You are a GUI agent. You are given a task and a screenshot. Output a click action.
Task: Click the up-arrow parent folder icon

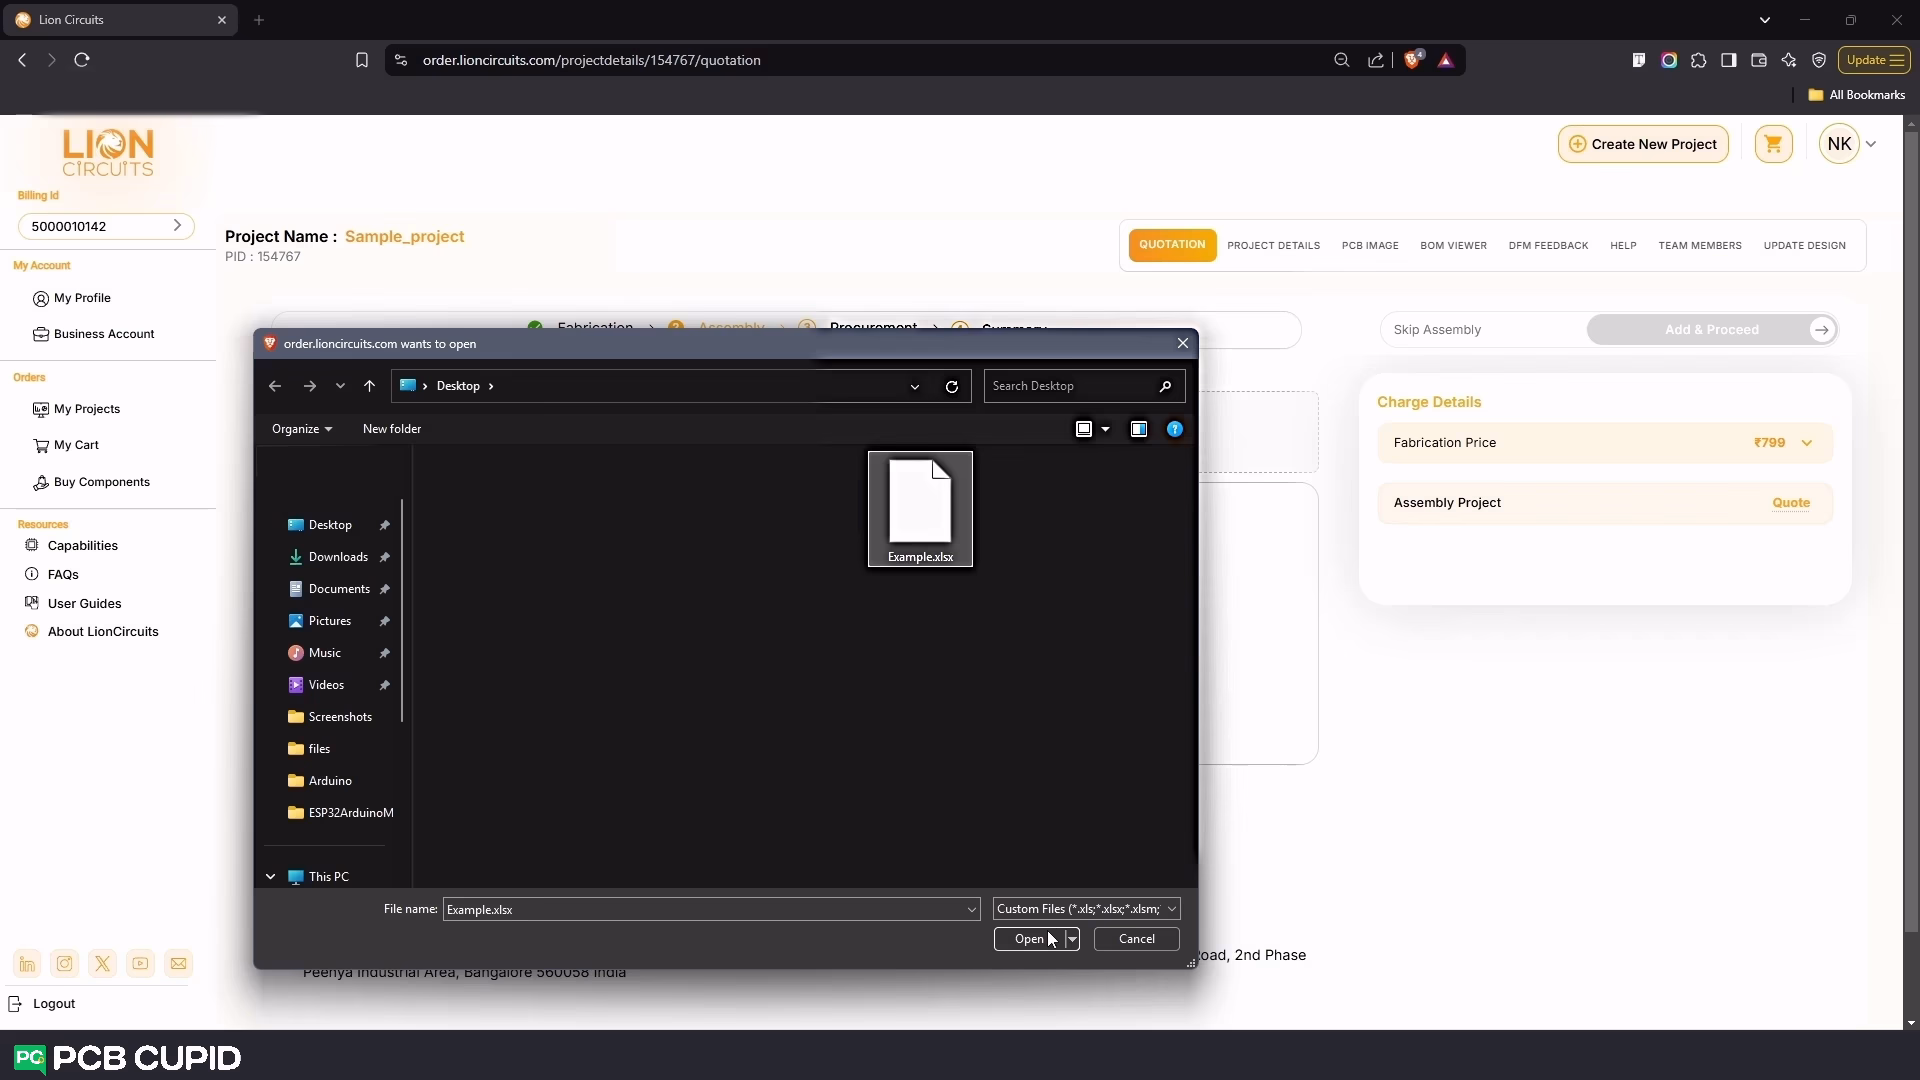(x=369, y=386)
